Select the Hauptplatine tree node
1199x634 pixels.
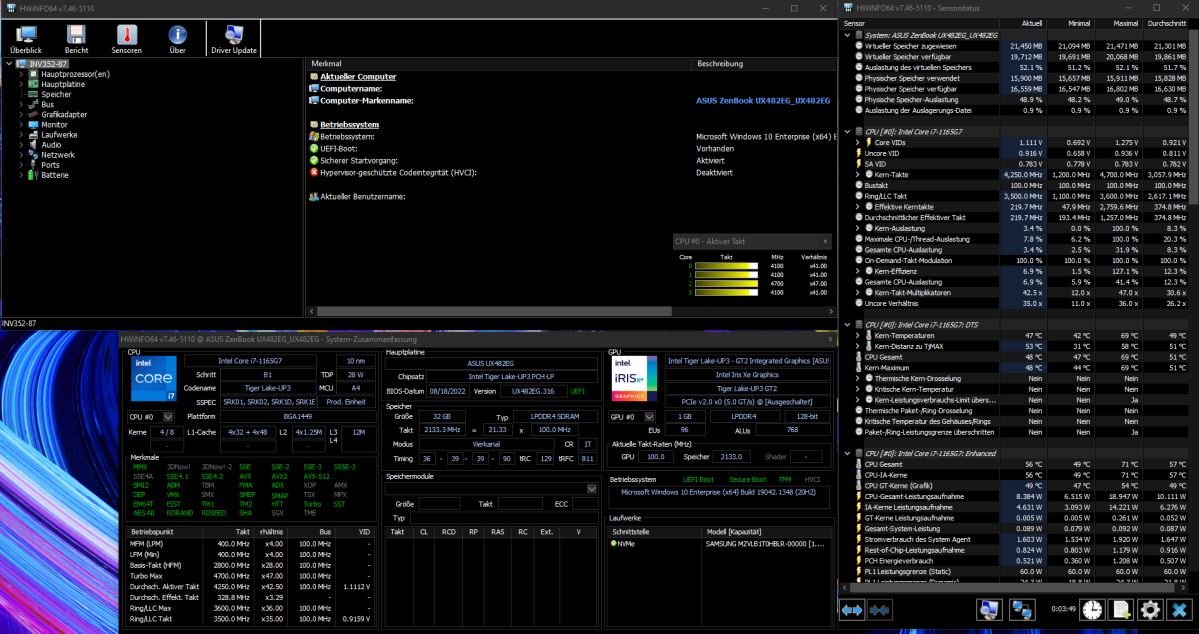click(x=63, y=84)
